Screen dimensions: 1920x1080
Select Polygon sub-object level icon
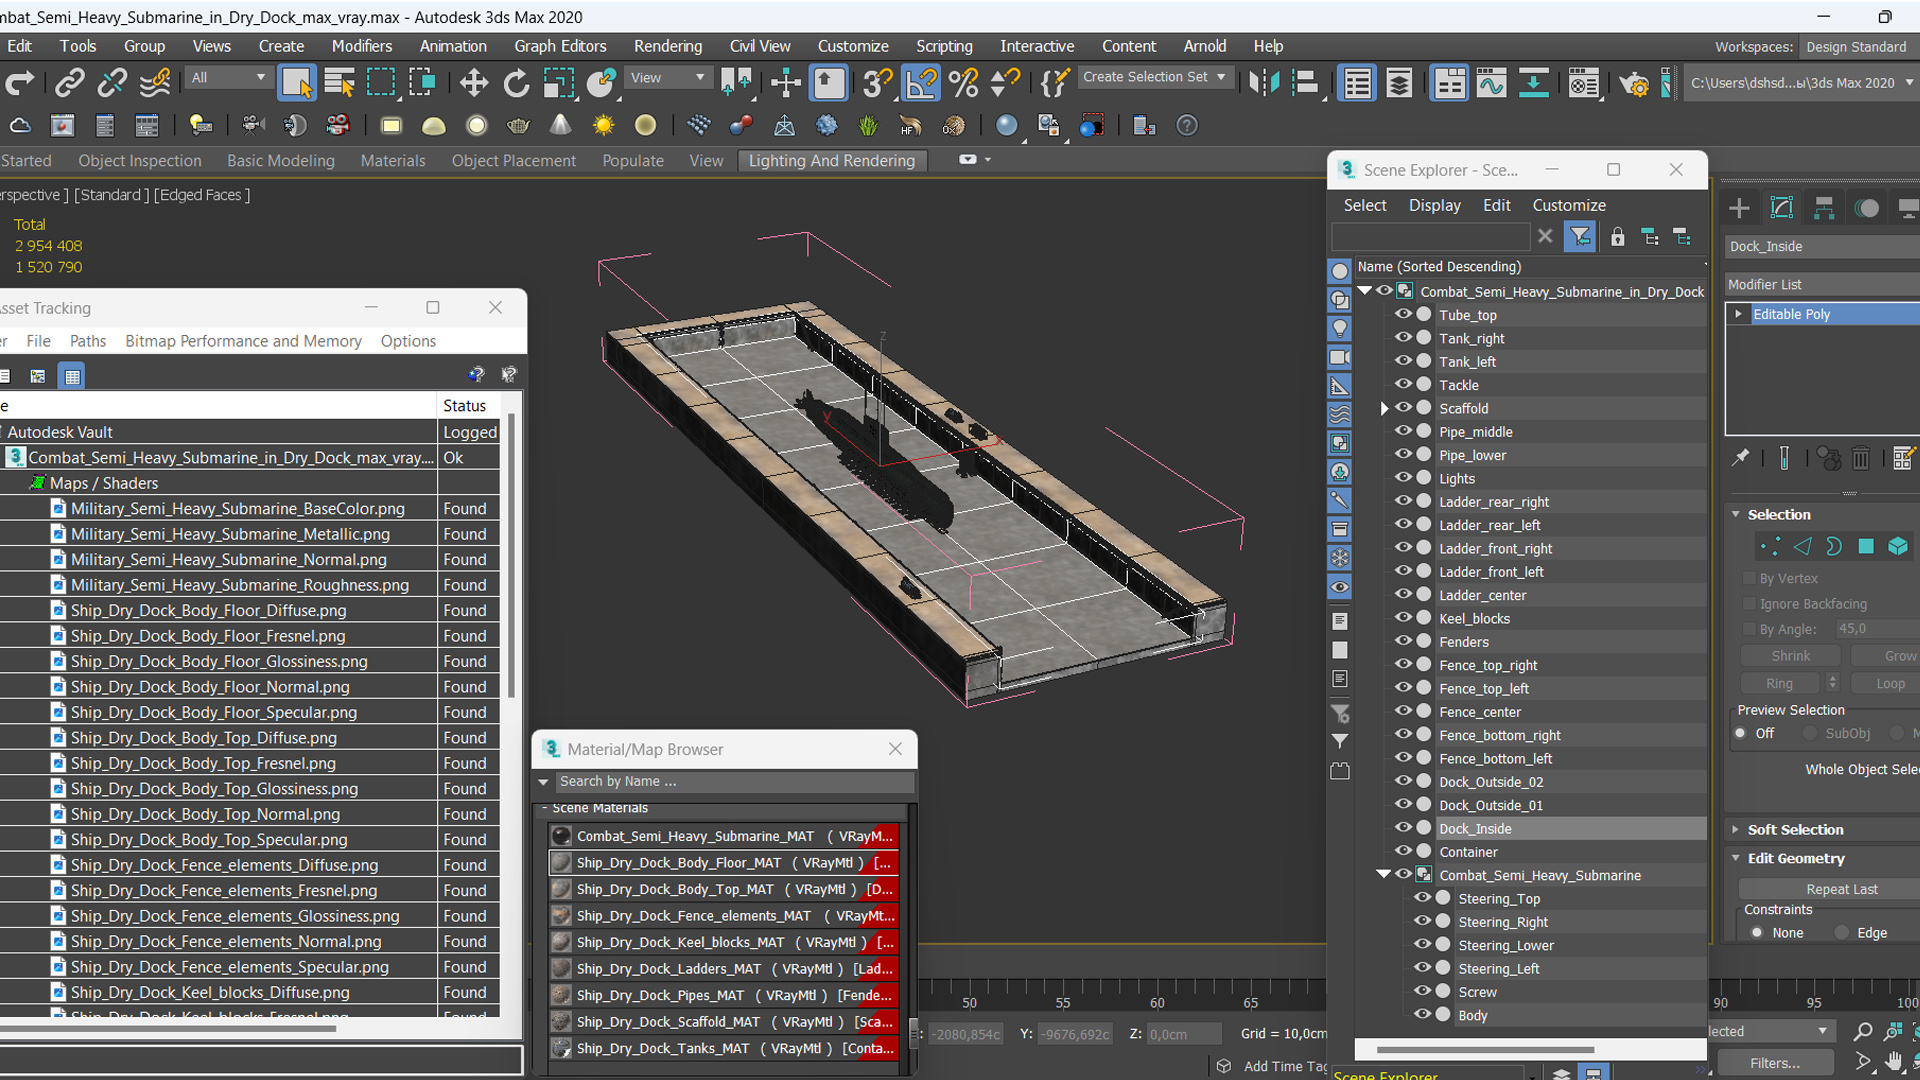tap(1866, 546)
